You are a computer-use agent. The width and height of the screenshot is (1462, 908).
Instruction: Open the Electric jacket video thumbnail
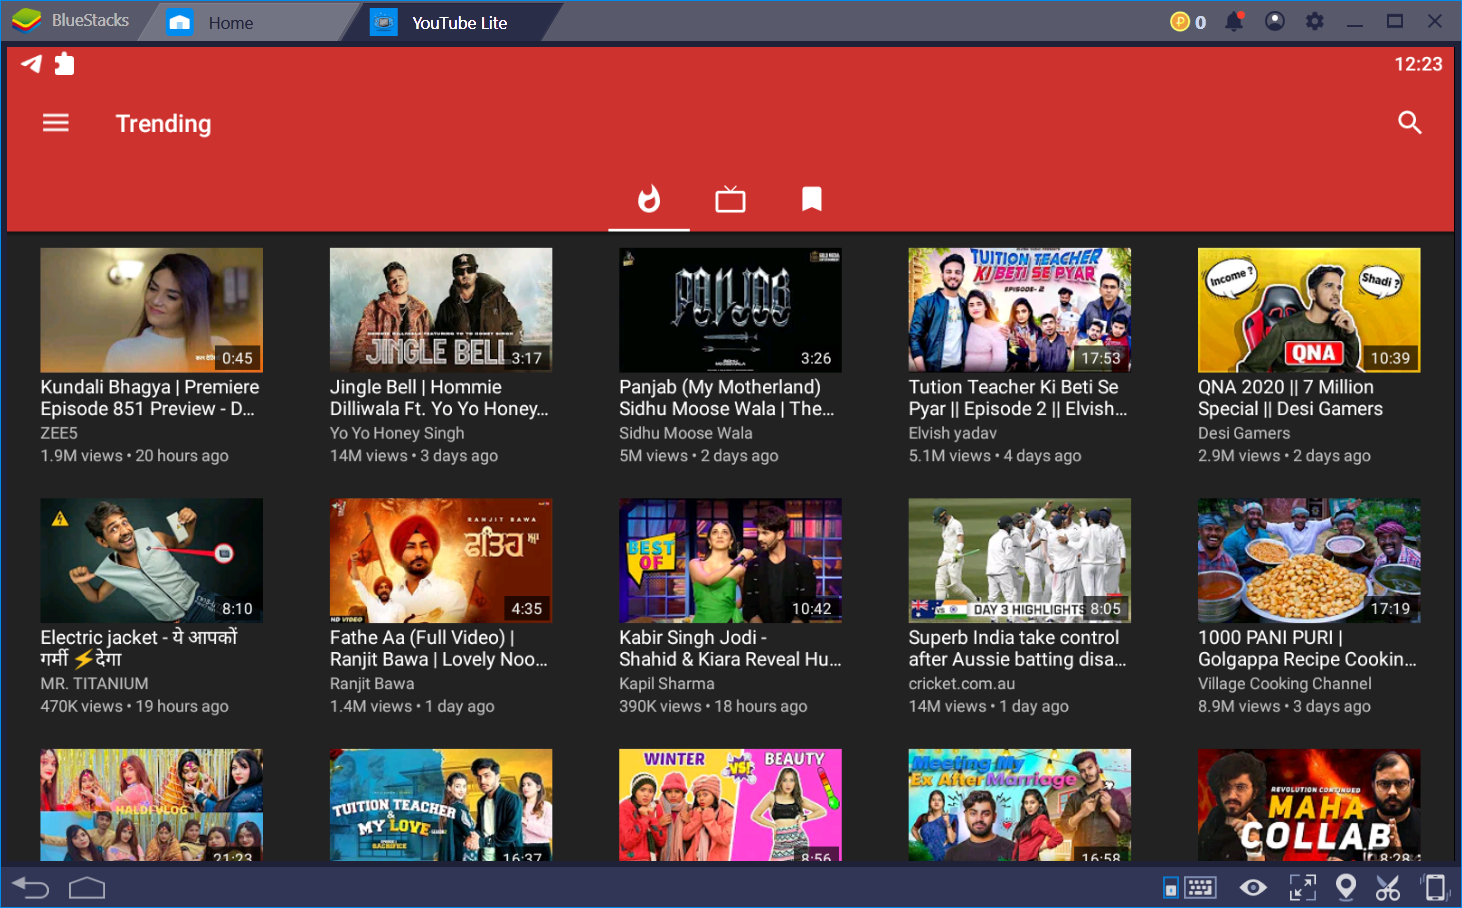pos(151,560)
